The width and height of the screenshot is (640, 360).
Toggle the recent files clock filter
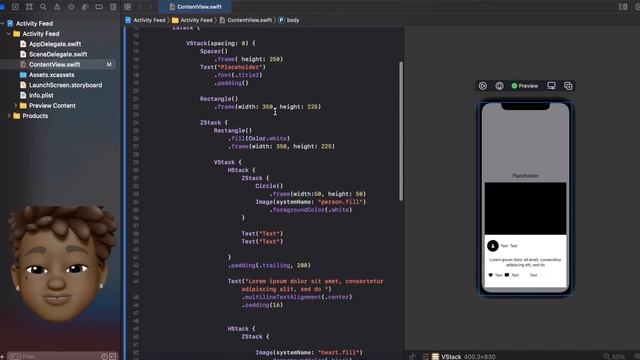click(104, 356)
